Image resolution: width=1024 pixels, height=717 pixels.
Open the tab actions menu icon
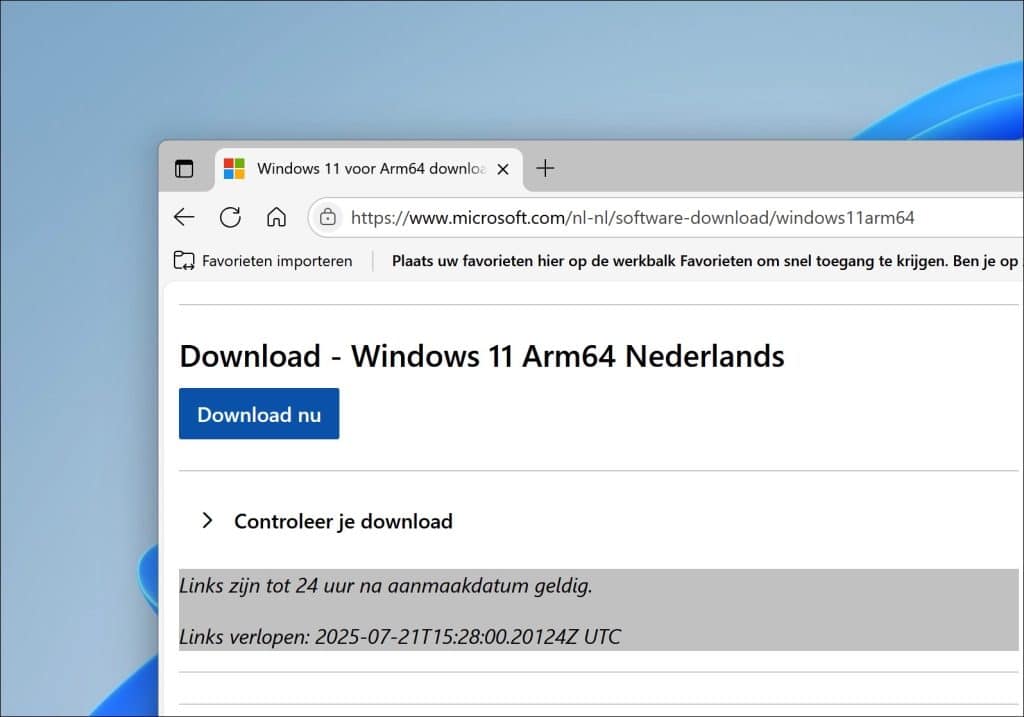[184, 168]
